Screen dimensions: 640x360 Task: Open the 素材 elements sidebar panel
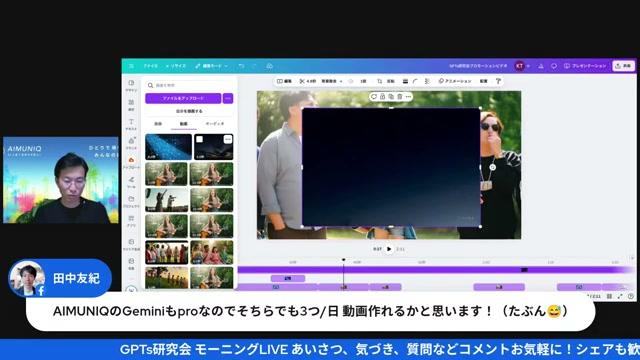(131, 104)
